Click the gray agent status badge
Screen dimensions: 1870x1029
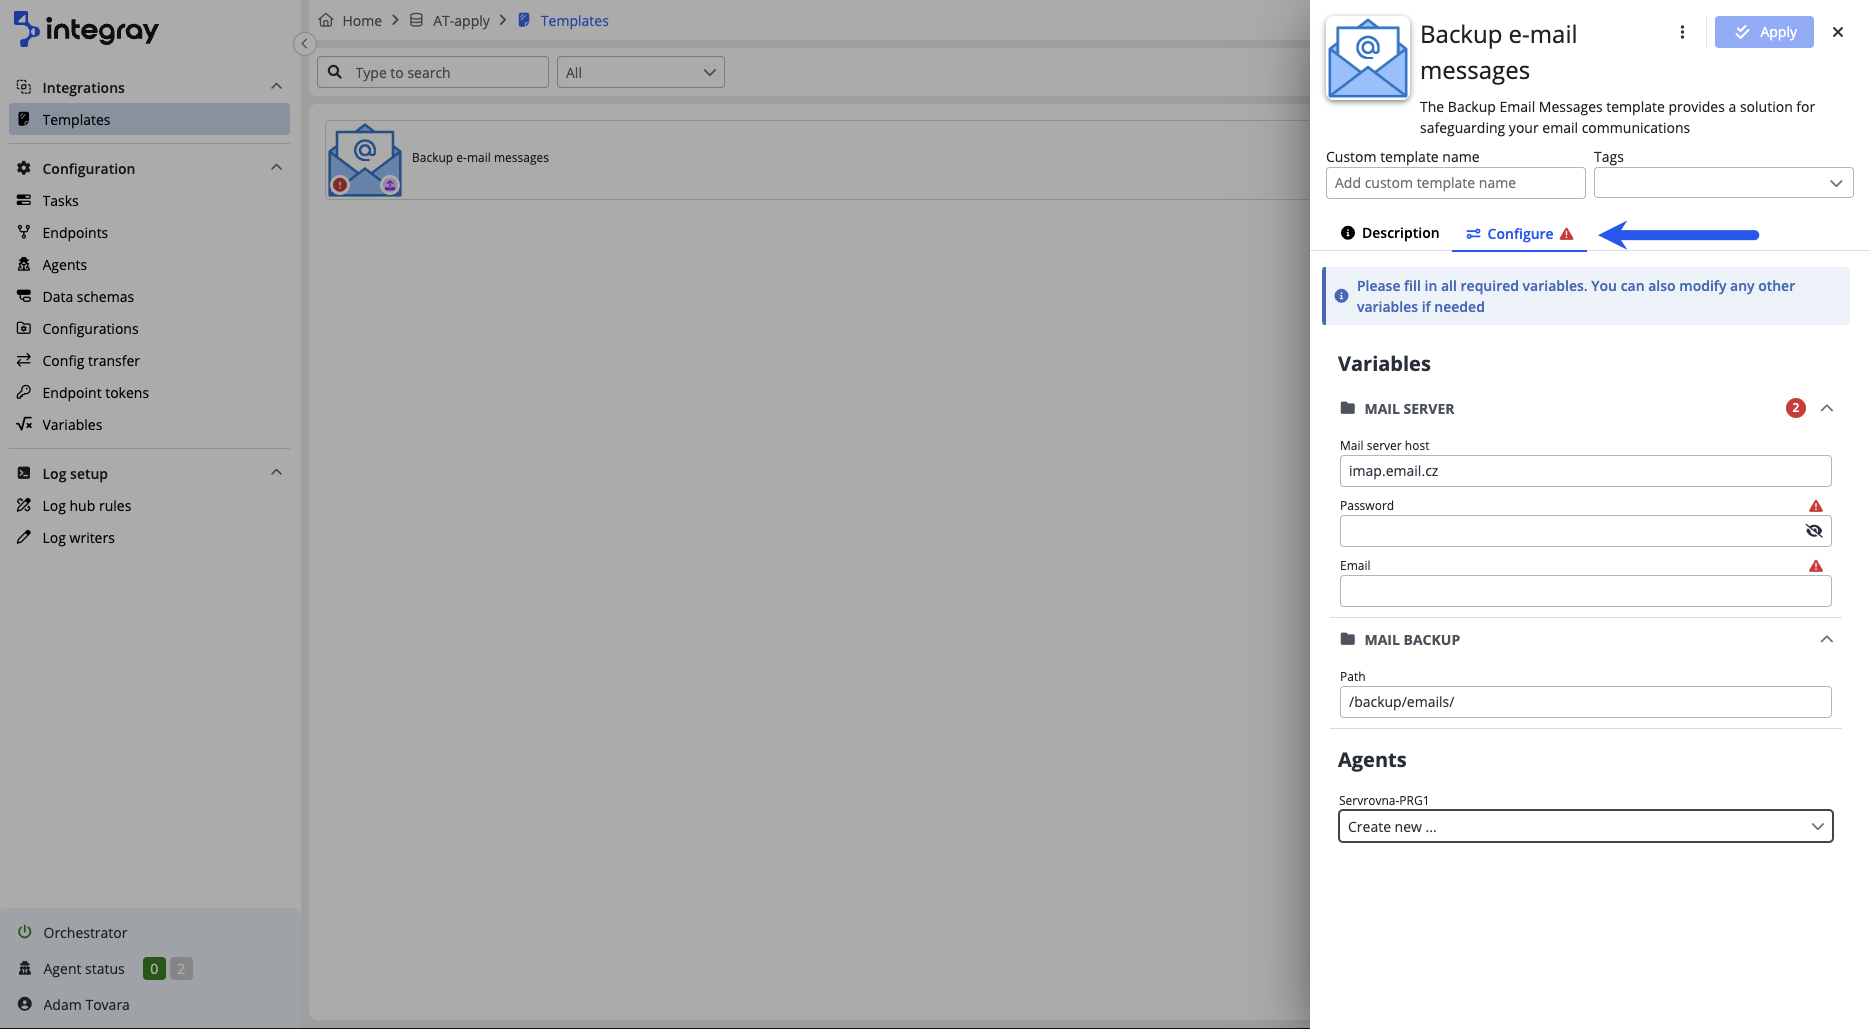(181, 968)
